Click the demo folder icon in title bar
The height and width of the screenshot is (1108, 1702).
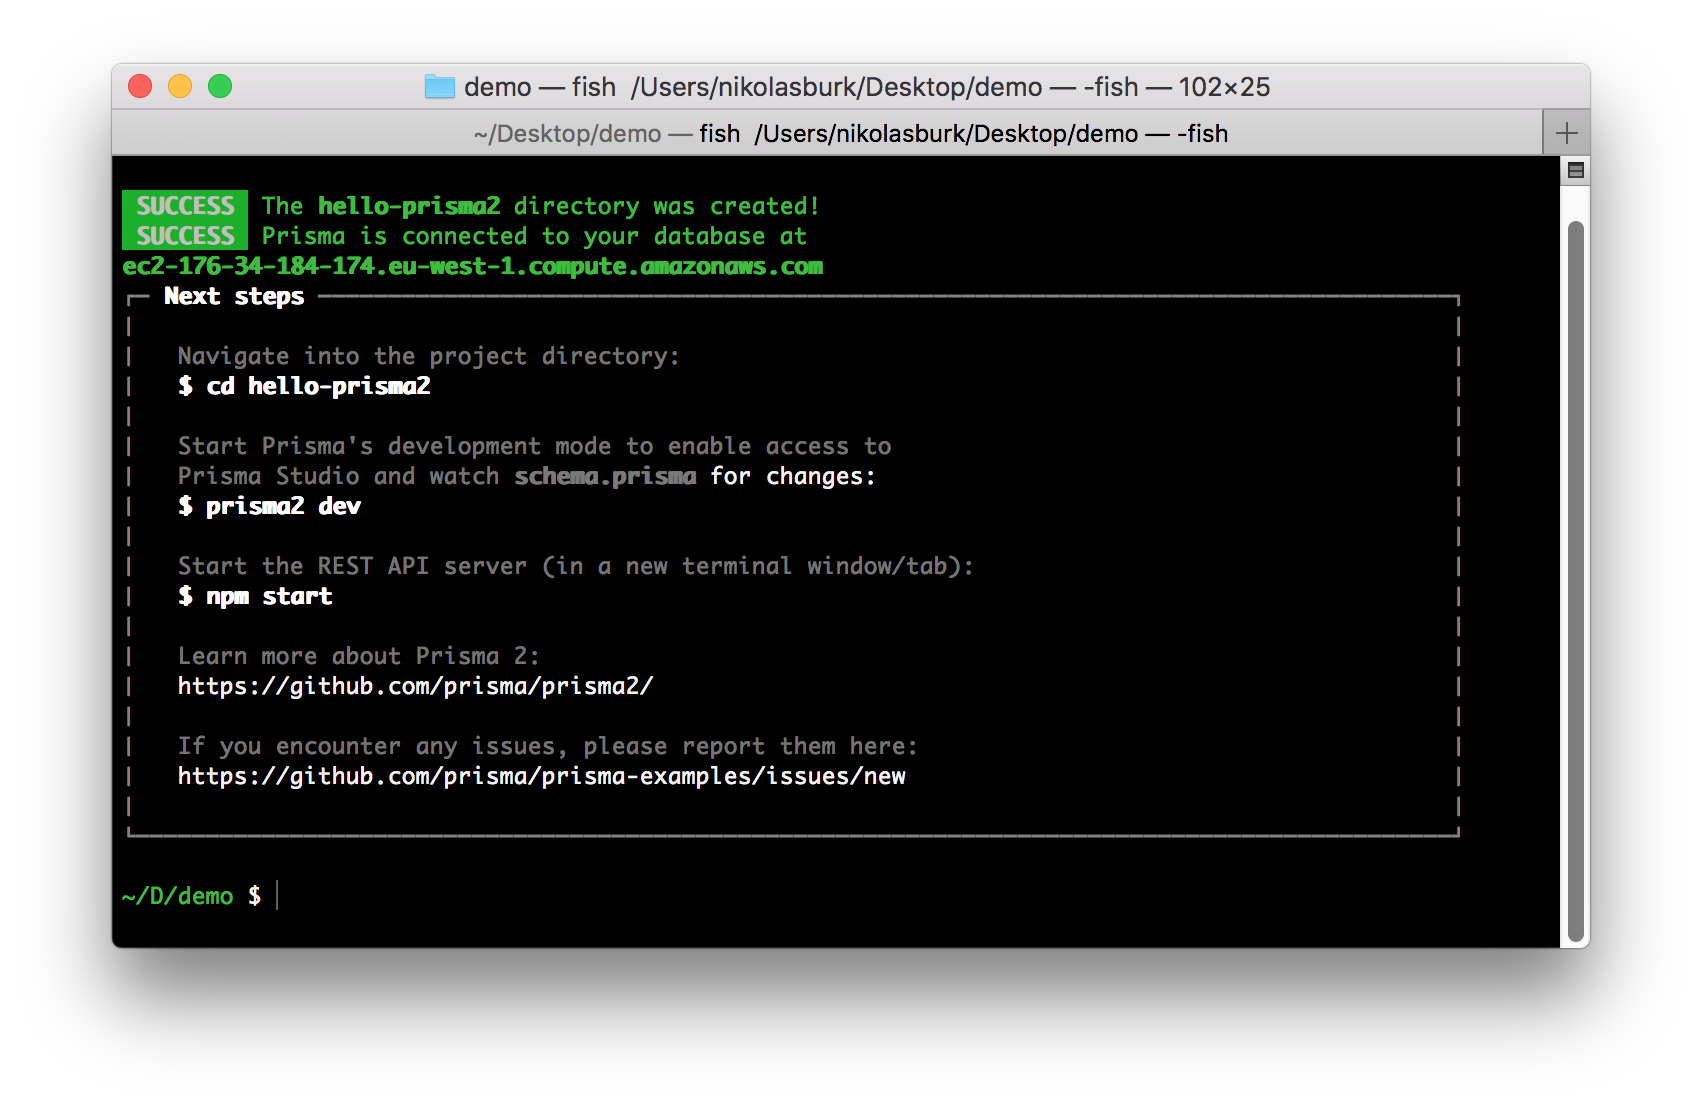point(439,87)
